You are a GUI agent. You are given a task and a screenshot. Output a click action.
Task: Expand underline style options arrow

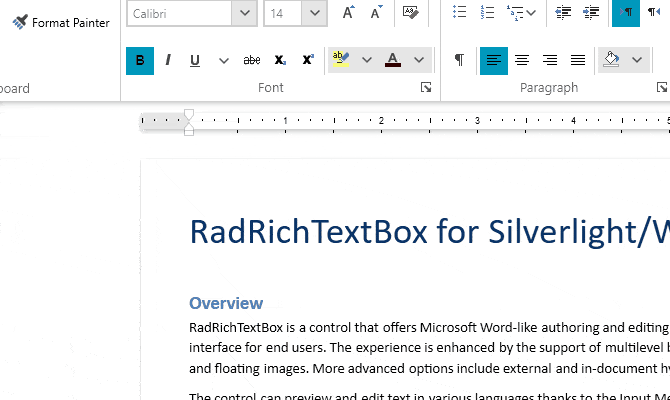point(223,61)
